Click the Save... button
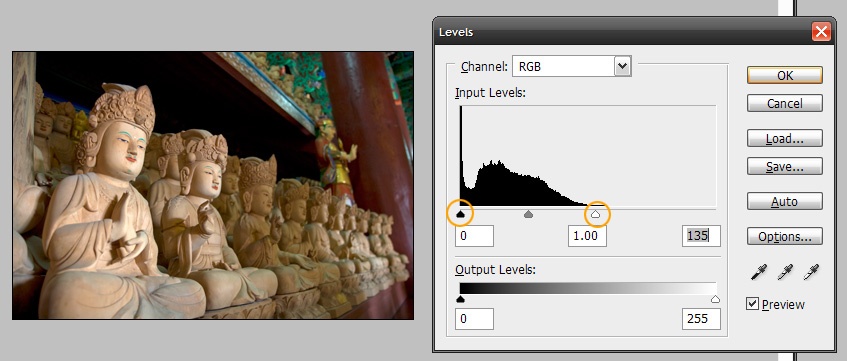Viewport: 847px width, 361px height. tap(785, 166)
